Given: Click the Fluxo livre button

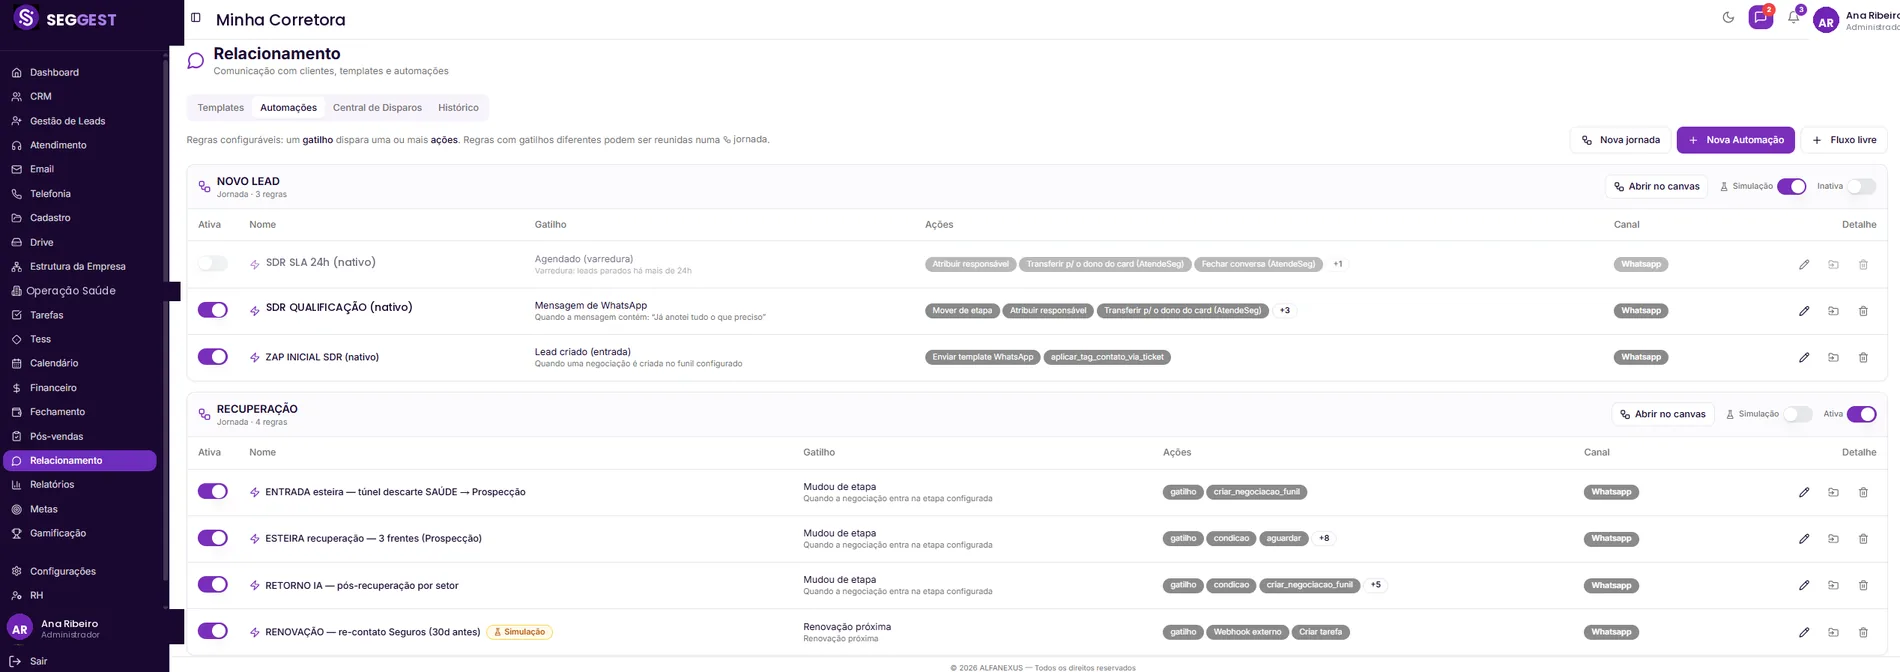Looking at the screenshot, I should click(x=1844, y=140).
